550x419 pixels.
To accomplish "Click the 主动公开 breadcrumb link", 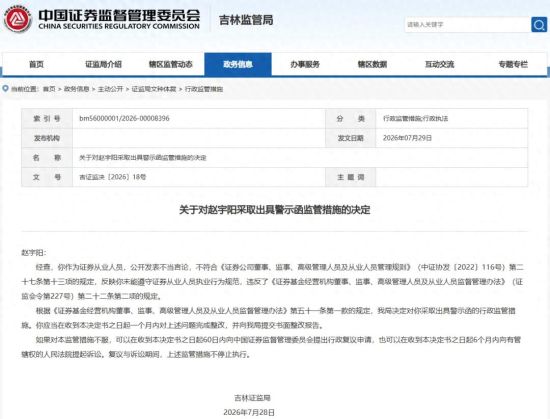I will tap(110, 89).
